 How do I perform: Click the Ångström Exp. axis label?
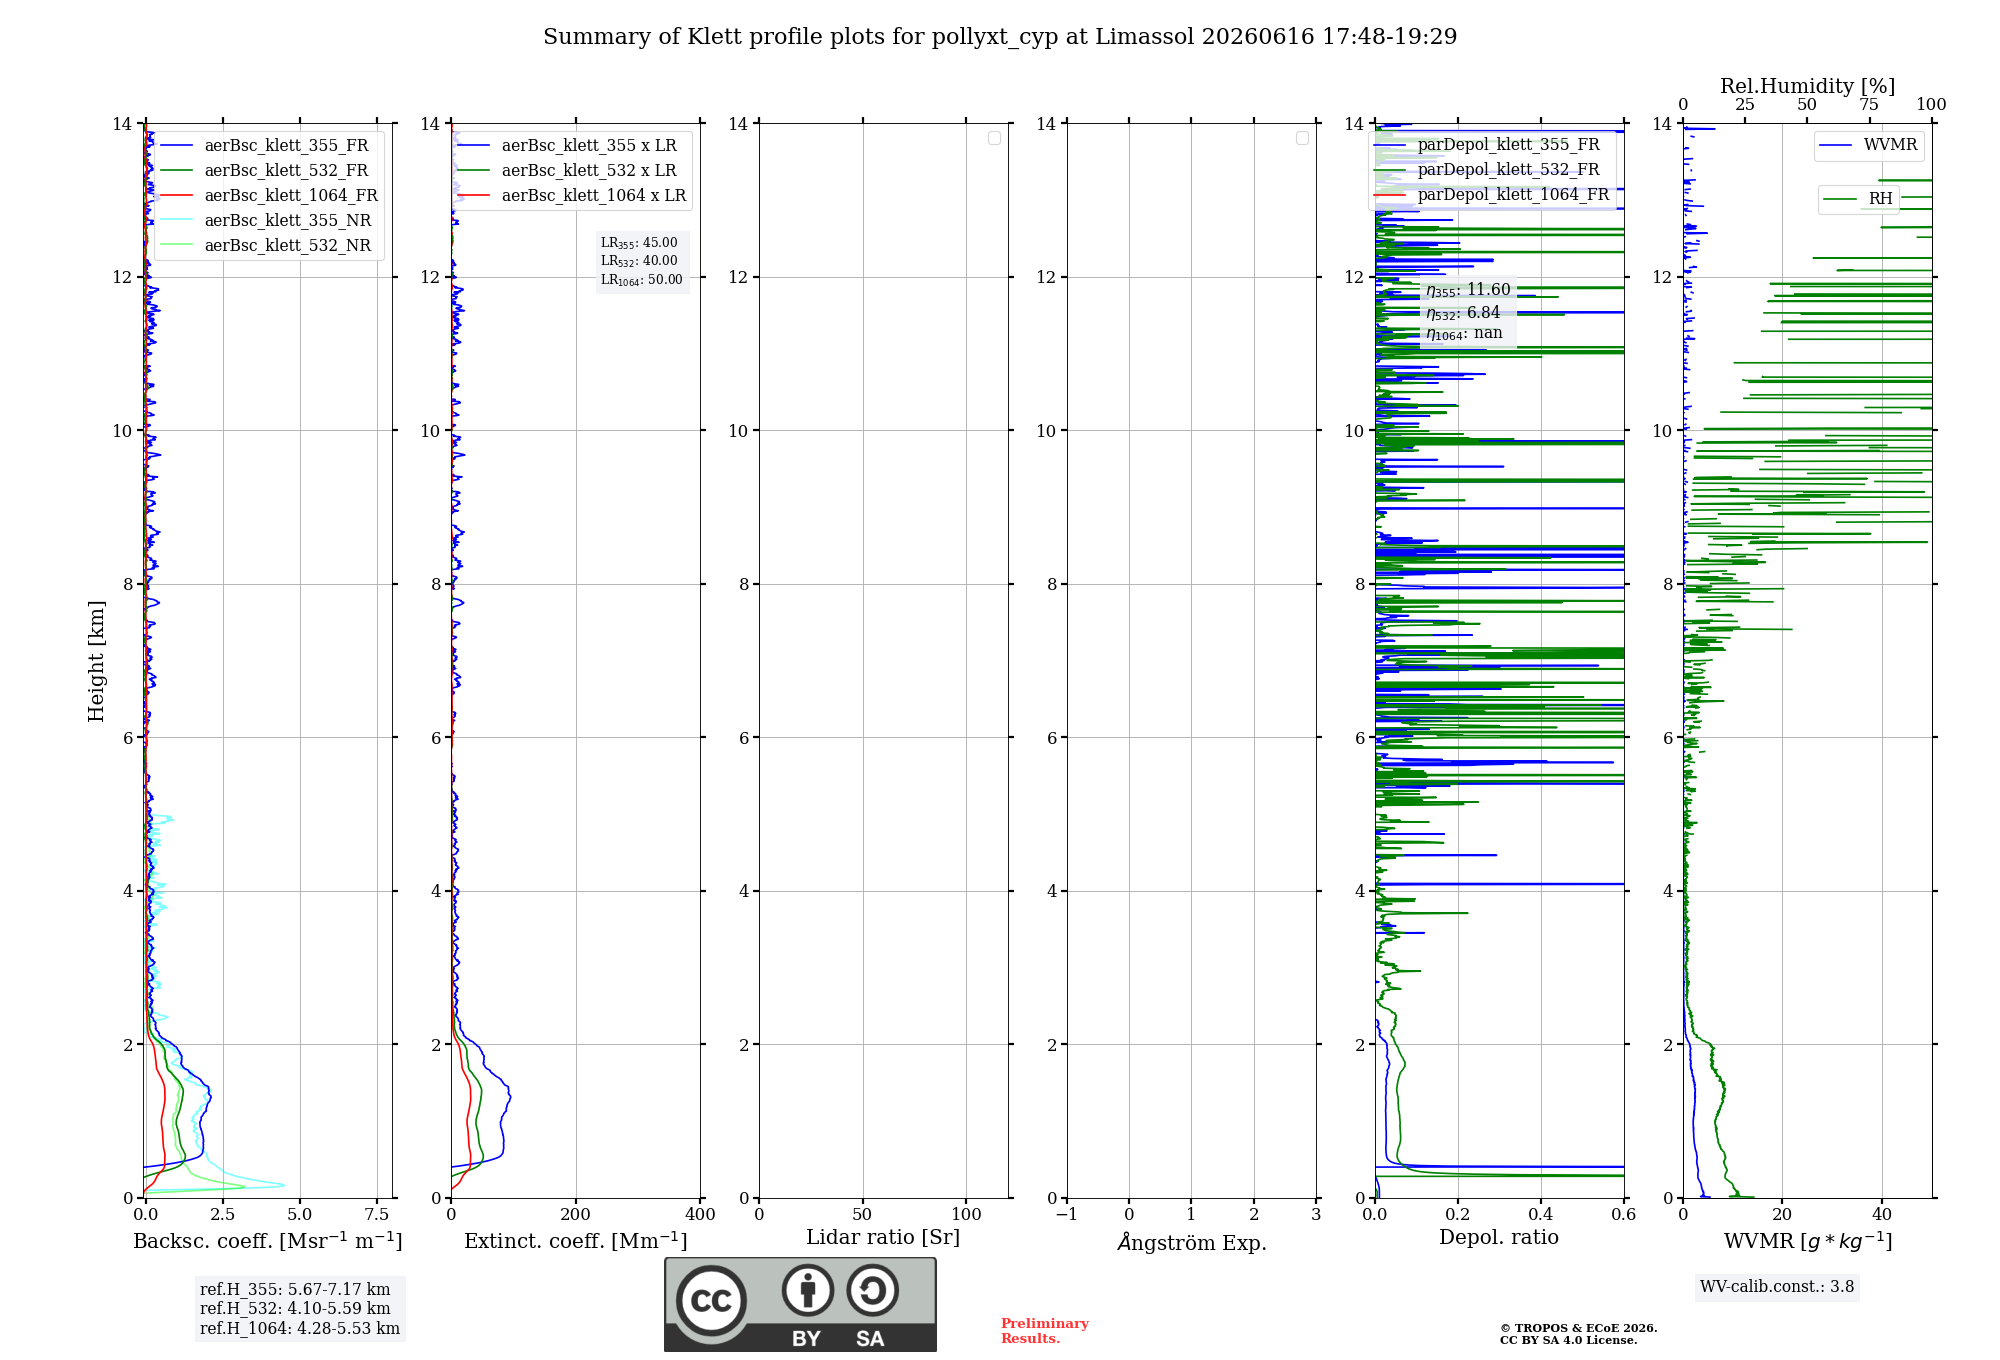click(1192, 1241)
